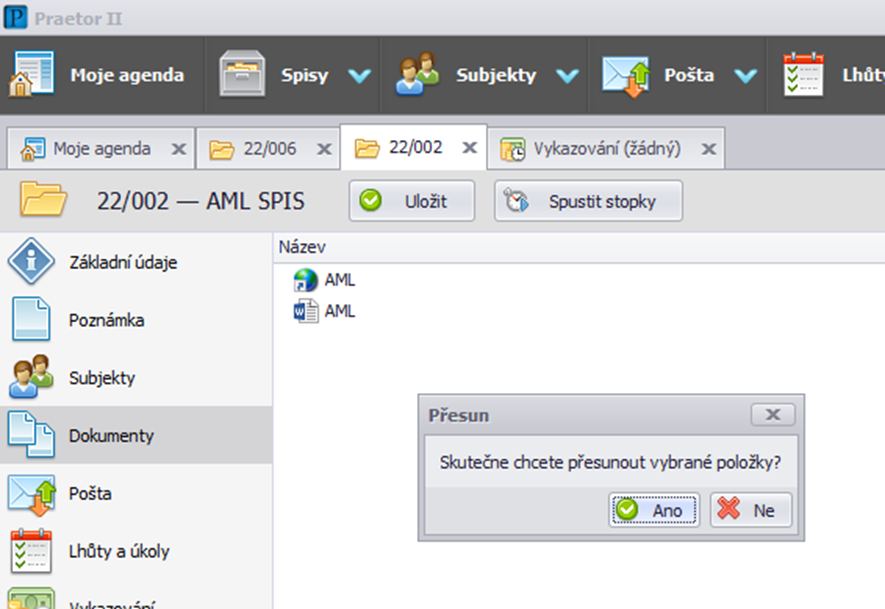The image size is (885, 609).
Task: Select the AML Word document
Action: (x=339, y=311)
